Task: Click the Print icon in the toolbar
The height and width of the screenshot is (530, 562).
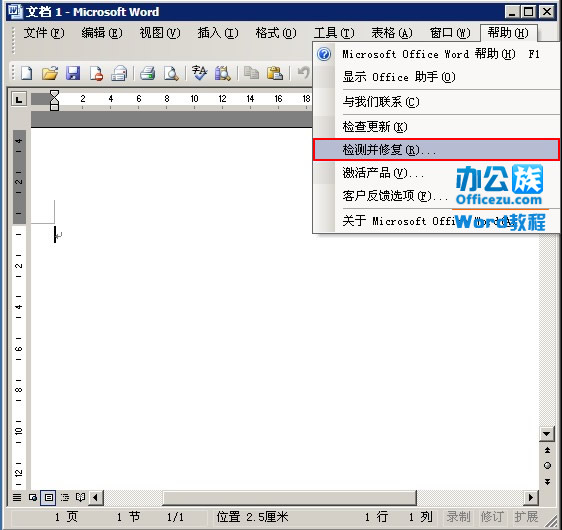Action: pyautogui.click(x=147, y=73)
